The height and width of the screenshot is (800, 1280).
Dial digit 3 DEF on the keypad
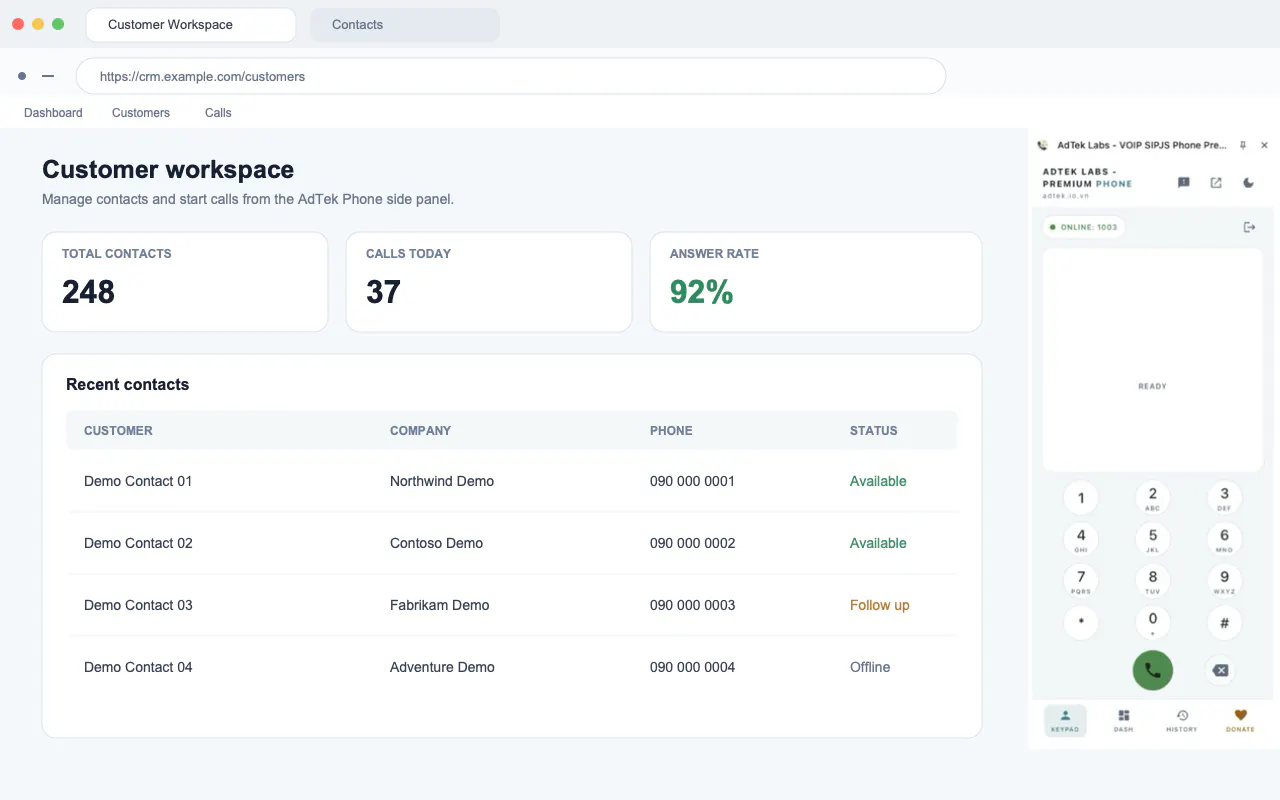click(x=1224, y=498)
